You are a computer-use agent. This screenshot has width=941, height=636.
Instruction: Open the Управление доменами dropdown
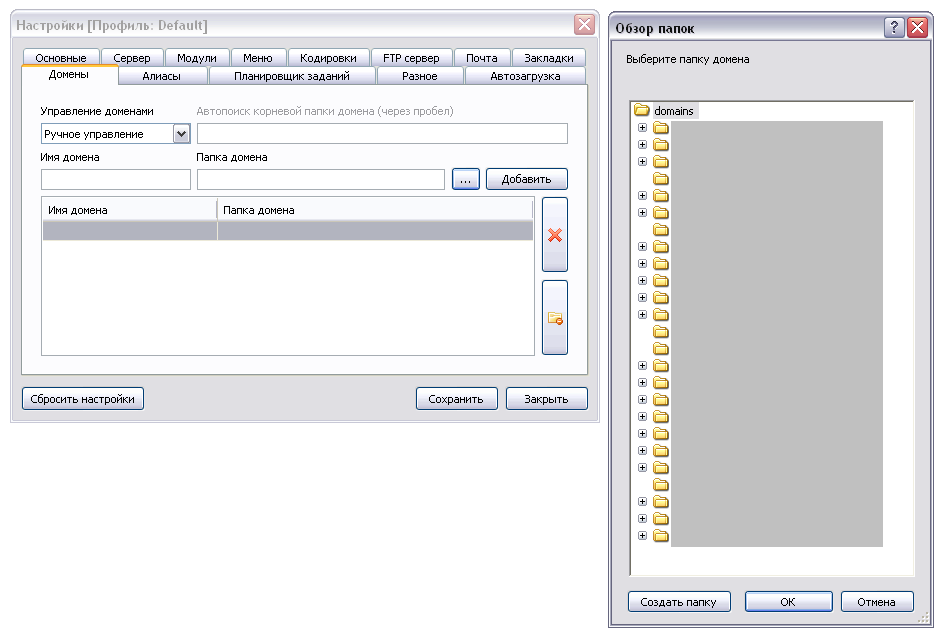coord(181,134)
